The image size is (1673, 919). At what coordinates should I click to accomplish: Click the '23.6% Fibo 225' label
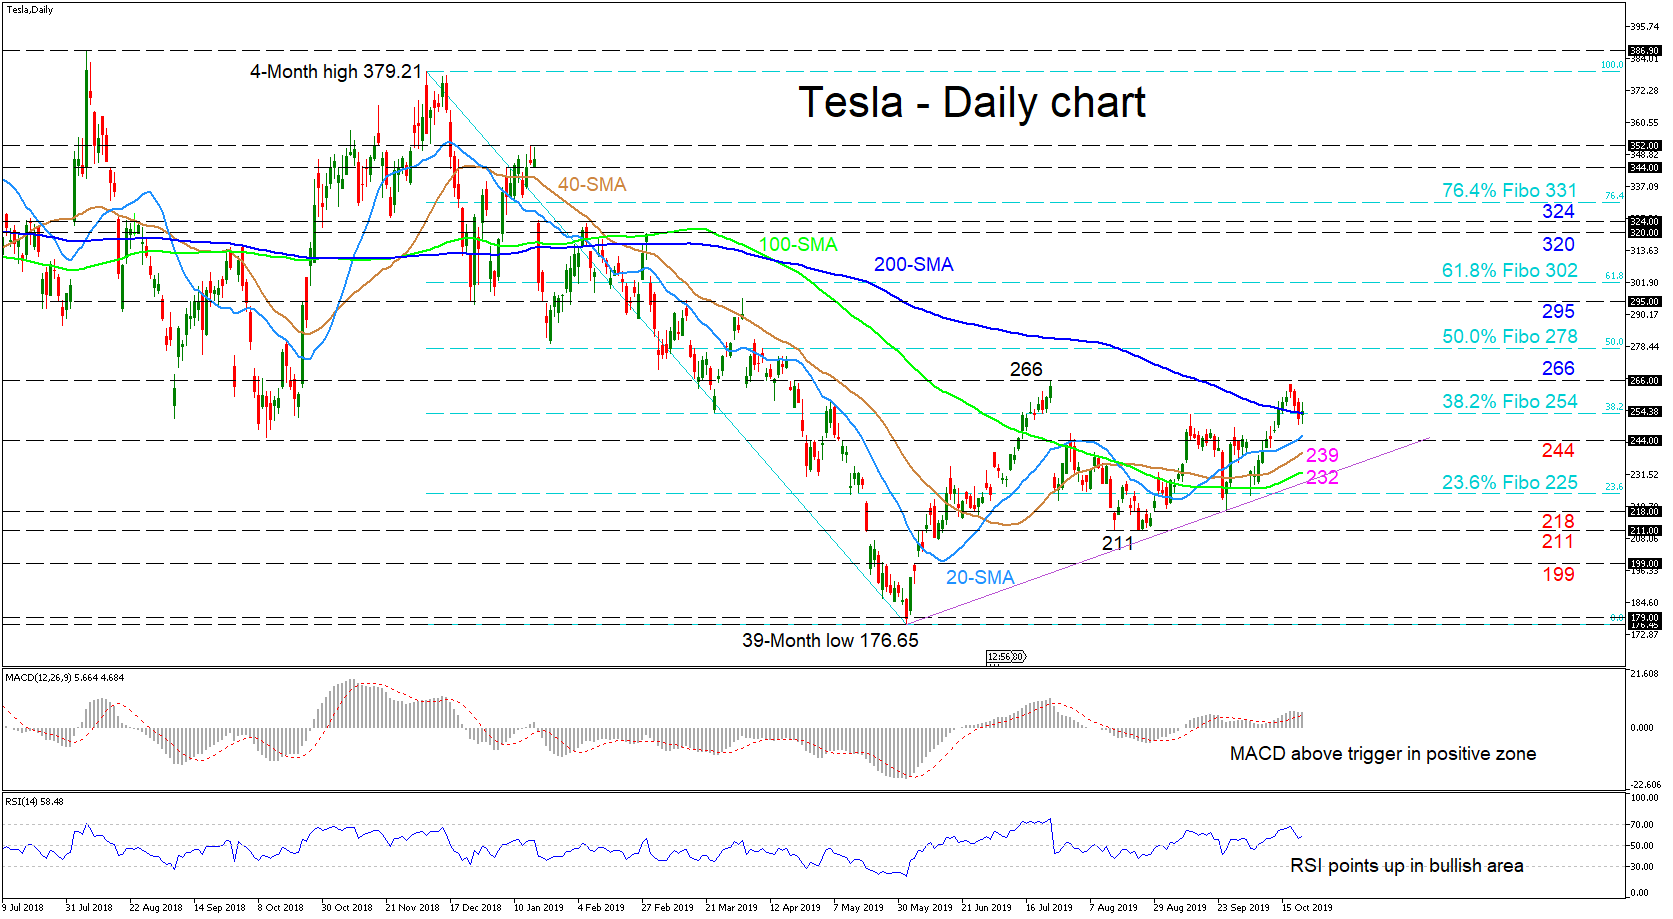[1509, 482]
